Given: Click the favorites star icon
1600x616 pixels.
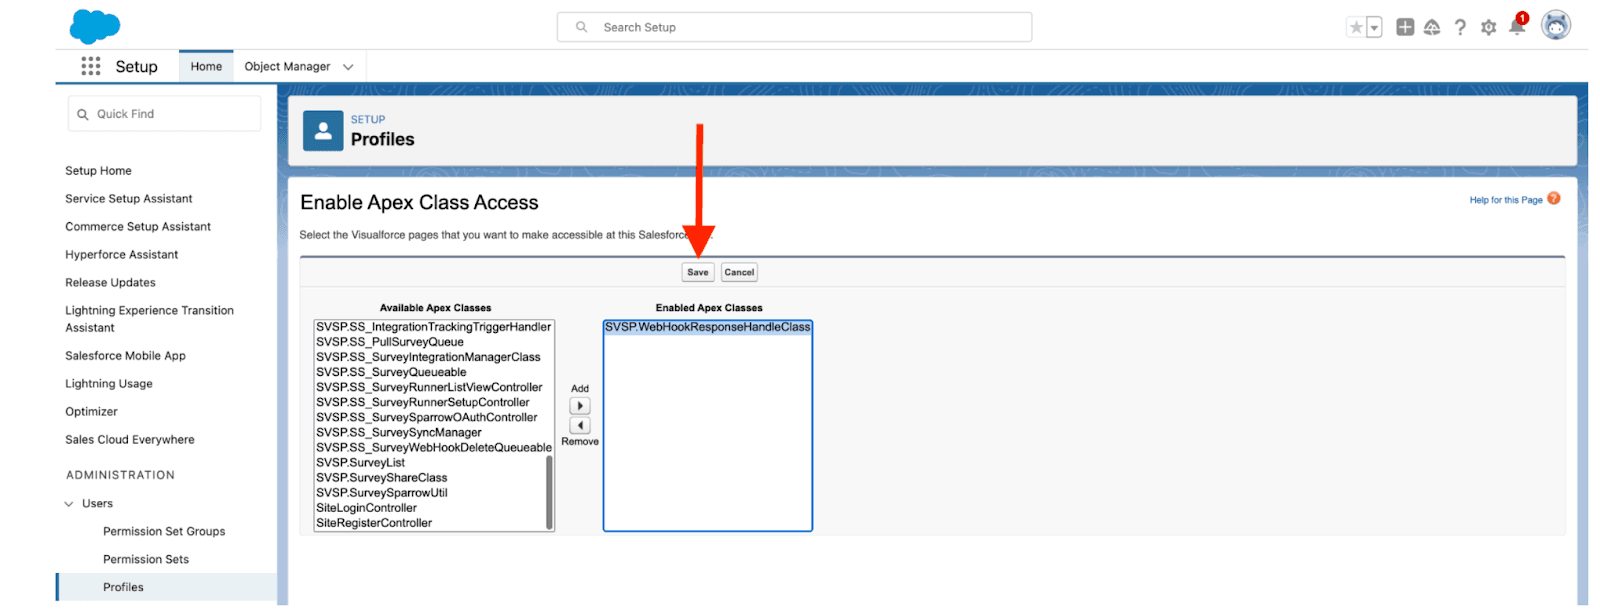Looking at the screenshot, I should click(1356, 28).
